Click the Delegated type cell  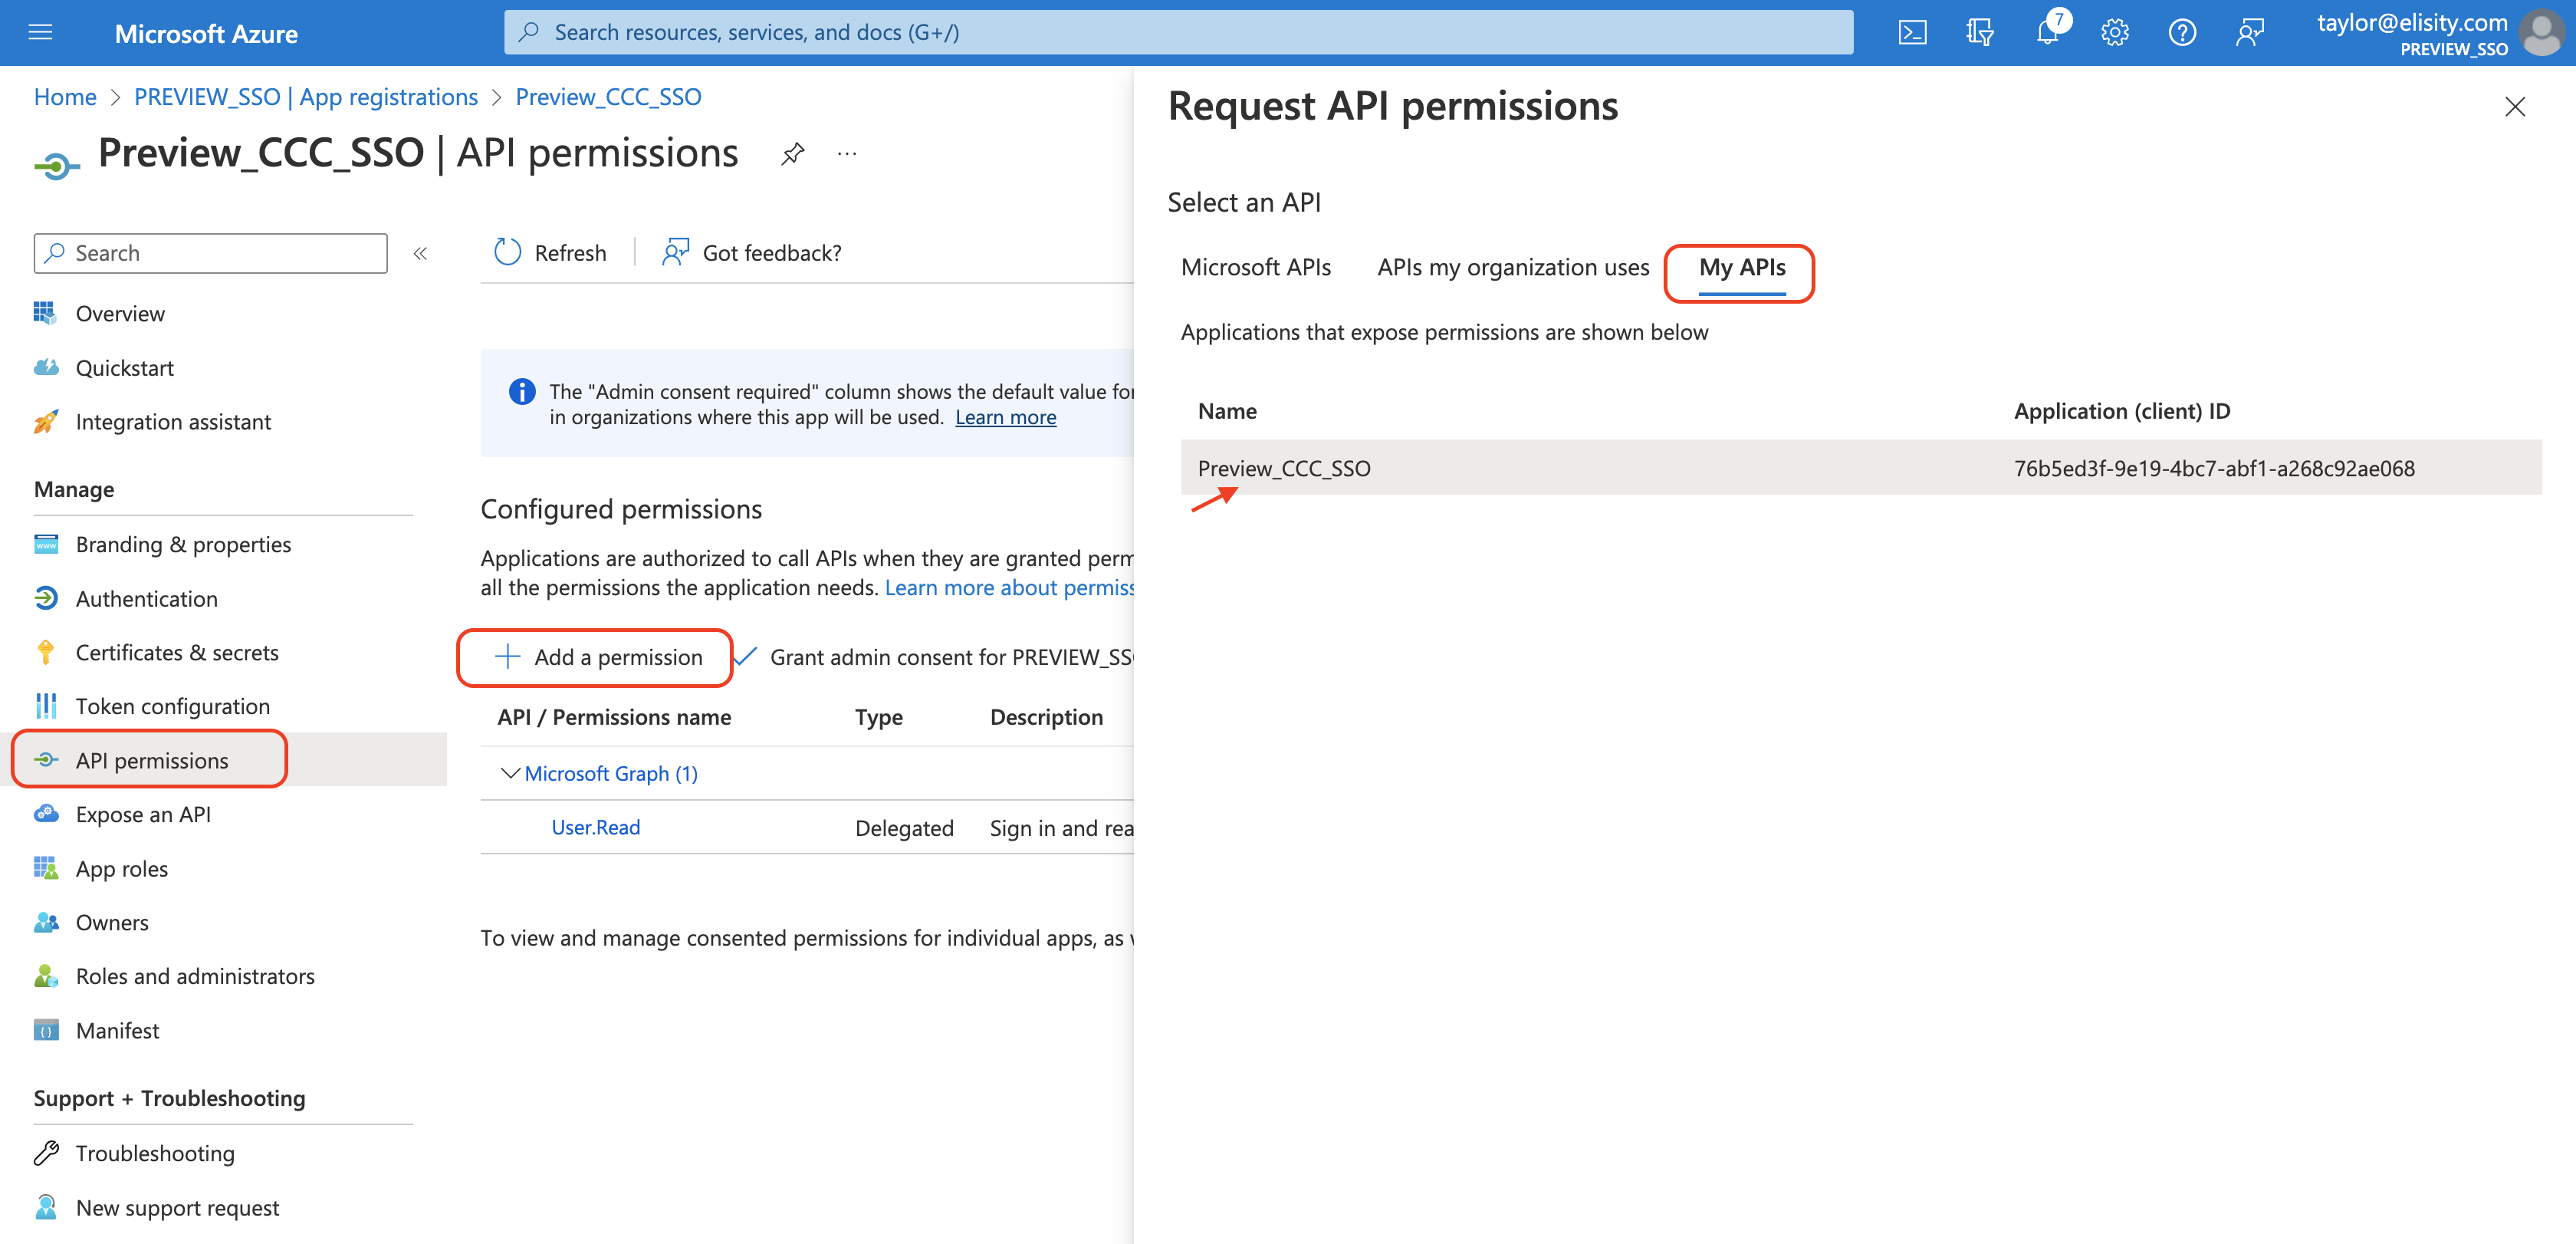904,828
